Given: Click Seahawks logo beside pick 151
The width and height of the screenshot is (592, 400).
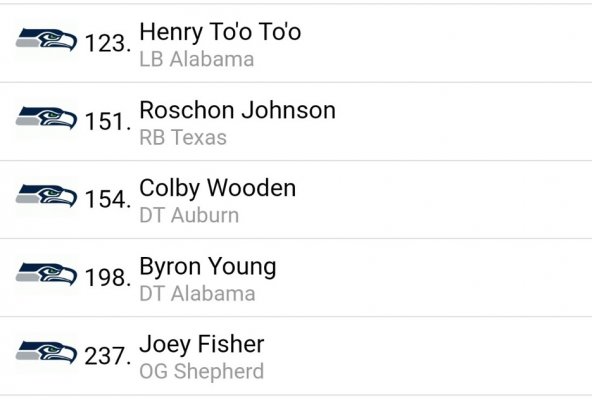Looking at the screenshot, I should pyautogui.click(x=46, y=118).
